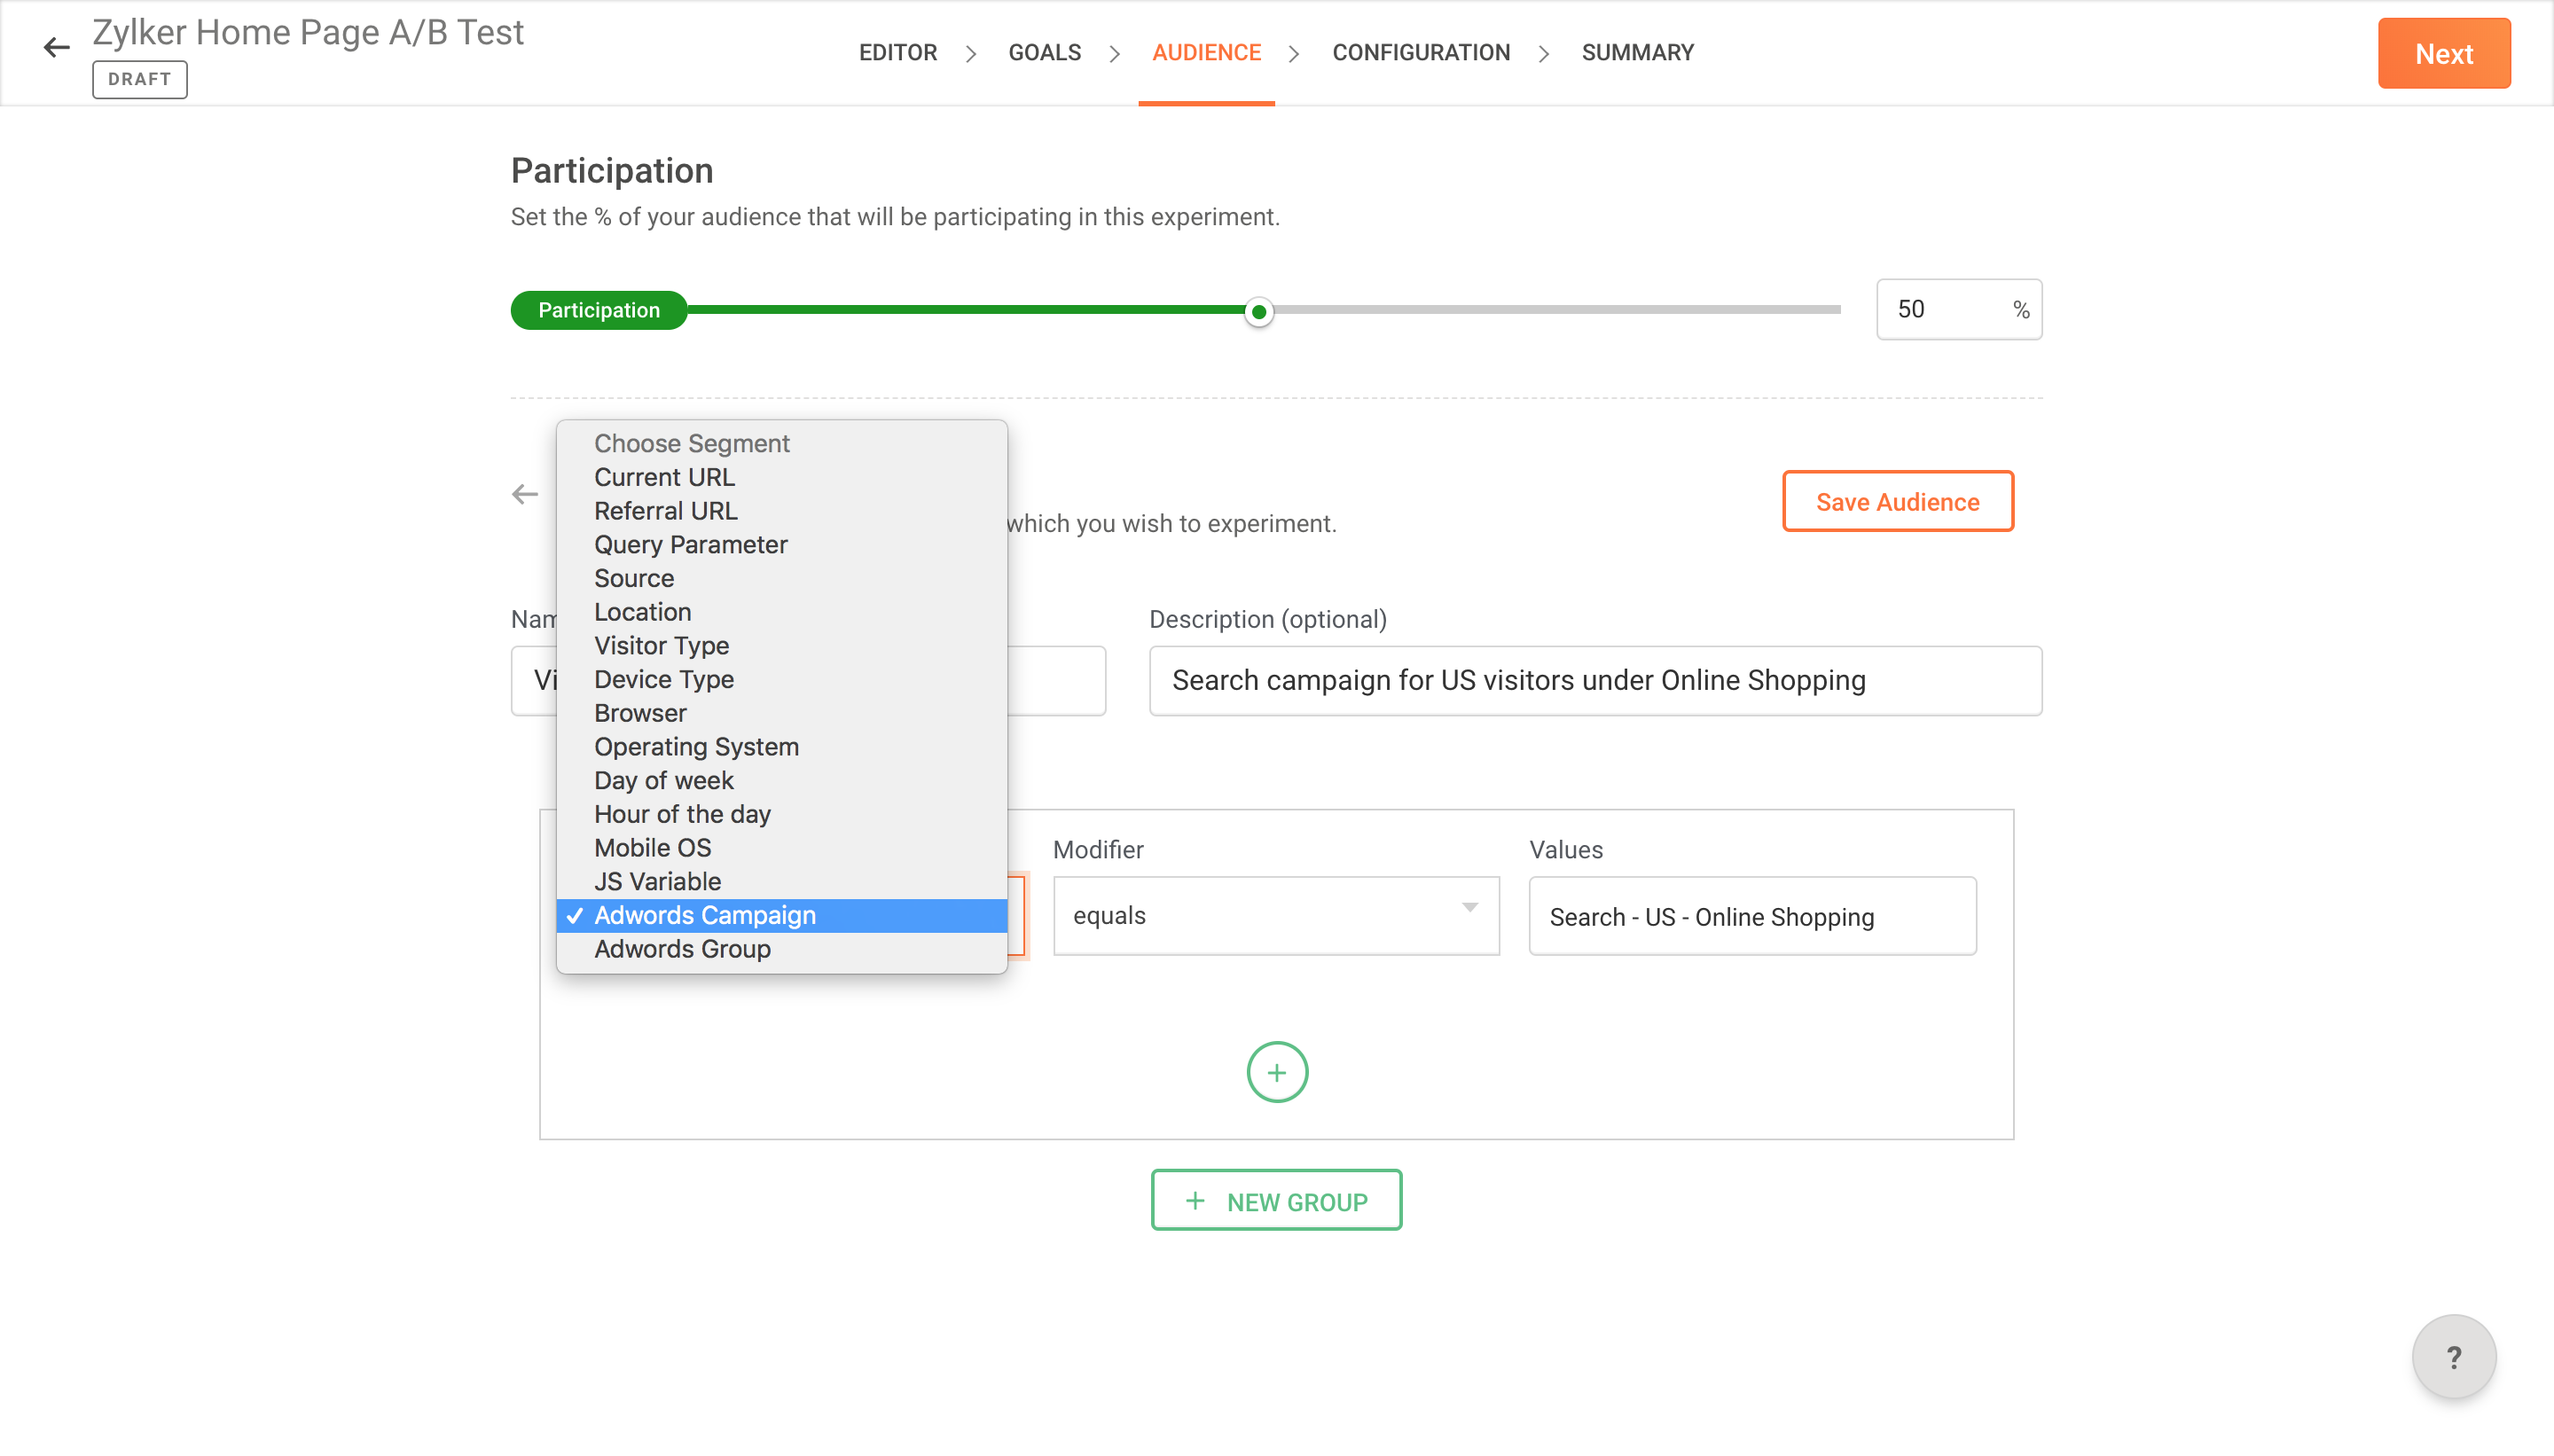This screenshot has width=2554, height=1456.
Task: Go to the GOALS step
Action: click(1044, 53)
